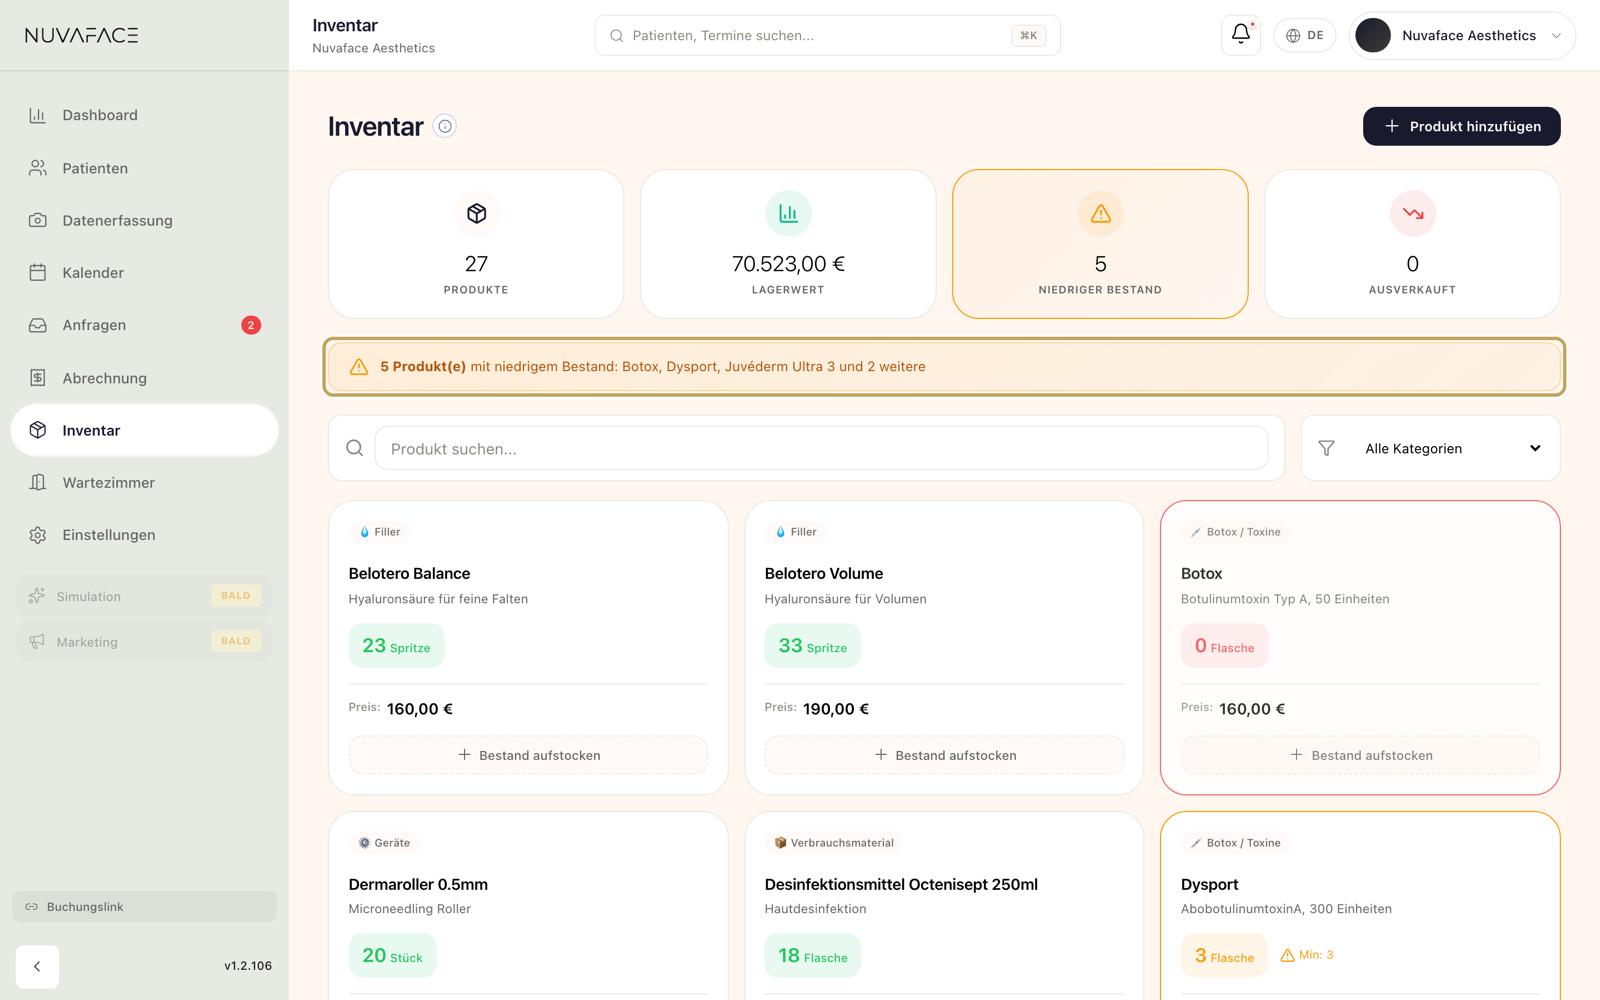Click the Verbrauchsmaterial tag on Desinfektionsmittel

pos(834,843)
